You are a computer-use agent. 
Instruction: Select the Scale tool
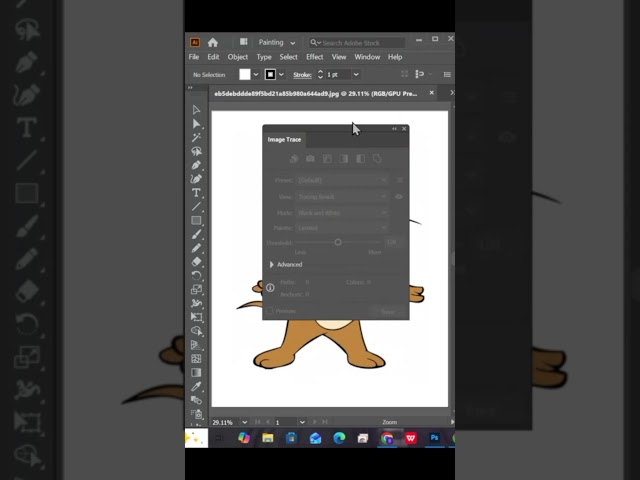tap(196, 289)
